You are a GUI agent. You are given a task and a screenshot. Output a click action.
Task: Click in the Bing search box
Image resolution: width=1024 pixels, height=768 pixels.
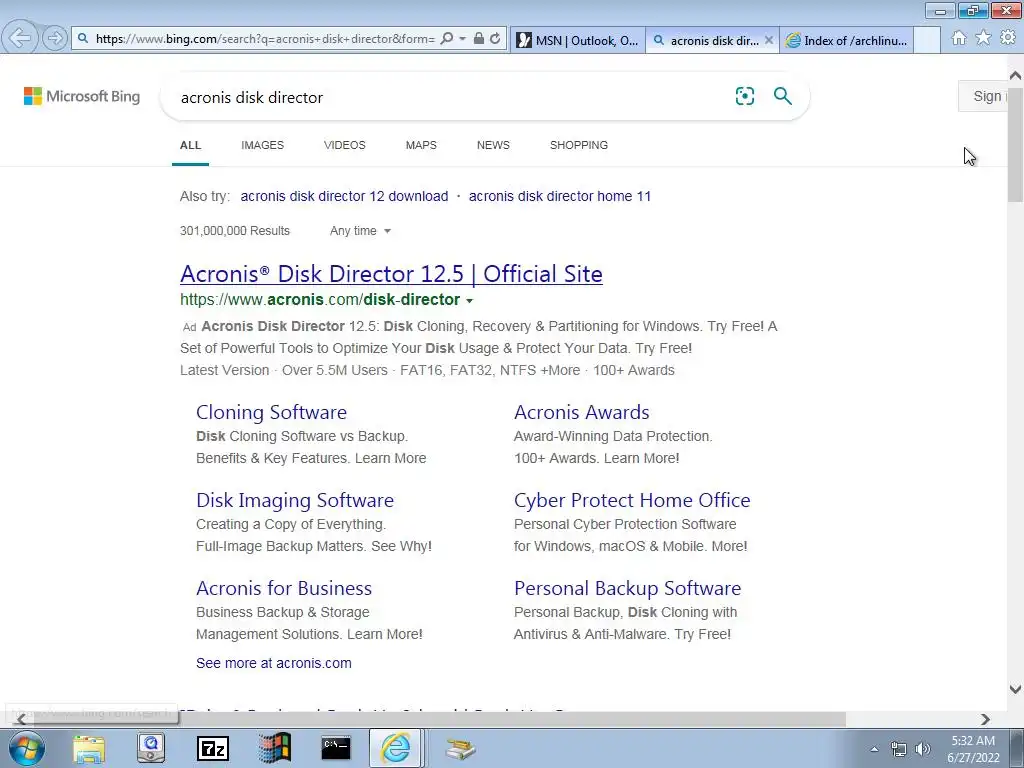click(x=451, y=97)
